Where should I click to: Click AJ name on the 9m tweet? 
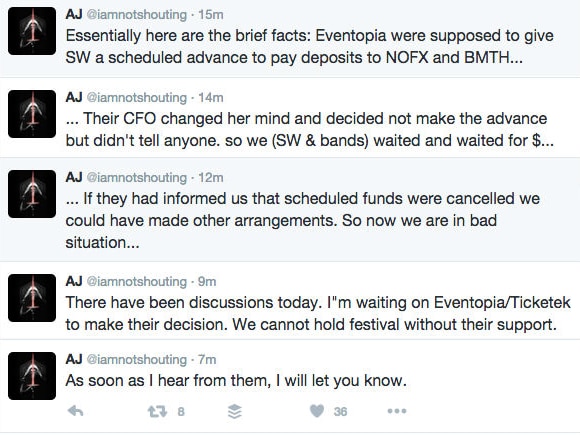click(x=74, y=281)
